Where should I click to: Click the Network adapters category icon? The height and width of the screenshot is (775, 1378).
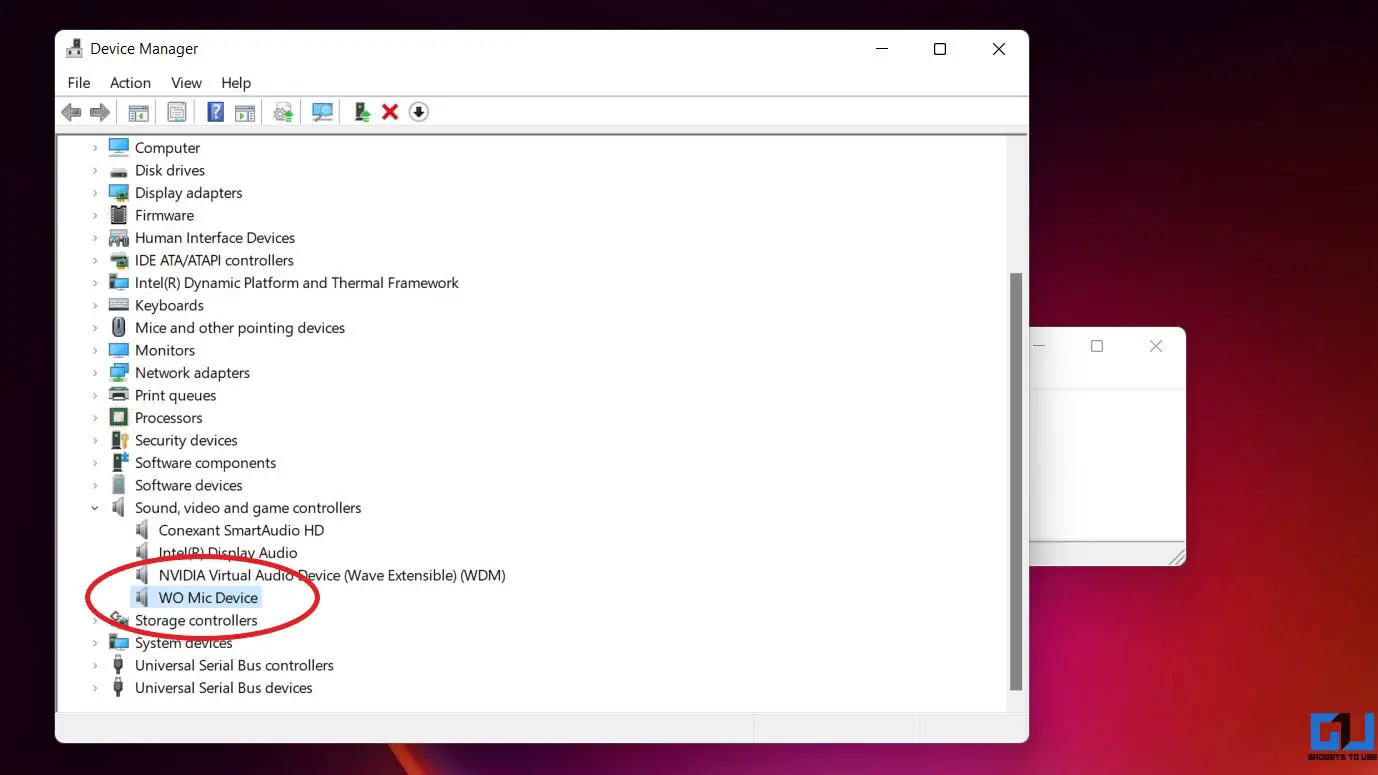119,373
